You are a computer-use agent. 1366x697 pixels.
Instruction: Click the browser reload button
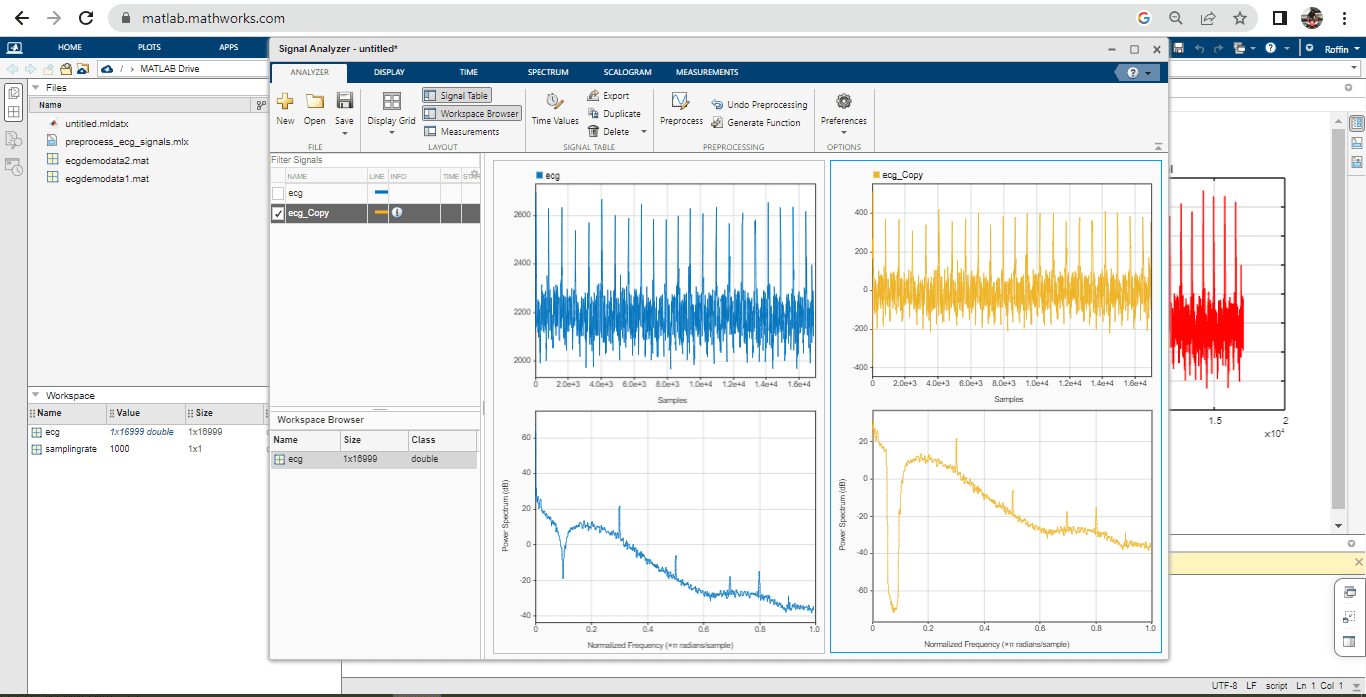click(x=86, y=18)
